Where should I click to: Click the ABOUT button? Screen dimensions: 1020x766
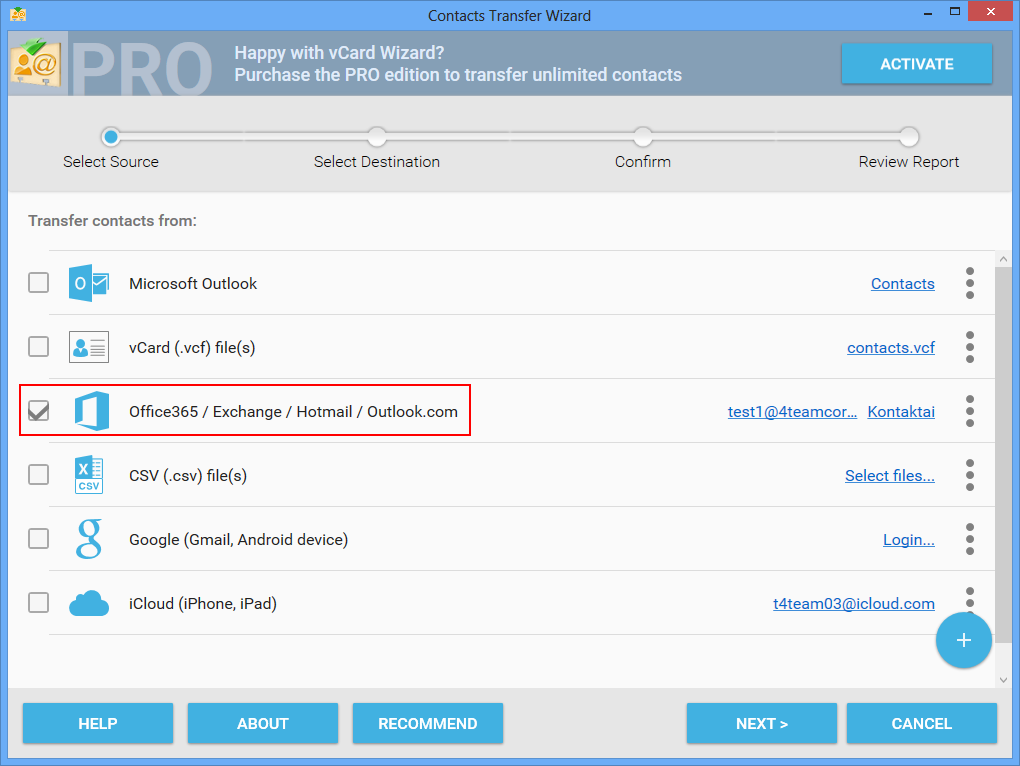263,723
